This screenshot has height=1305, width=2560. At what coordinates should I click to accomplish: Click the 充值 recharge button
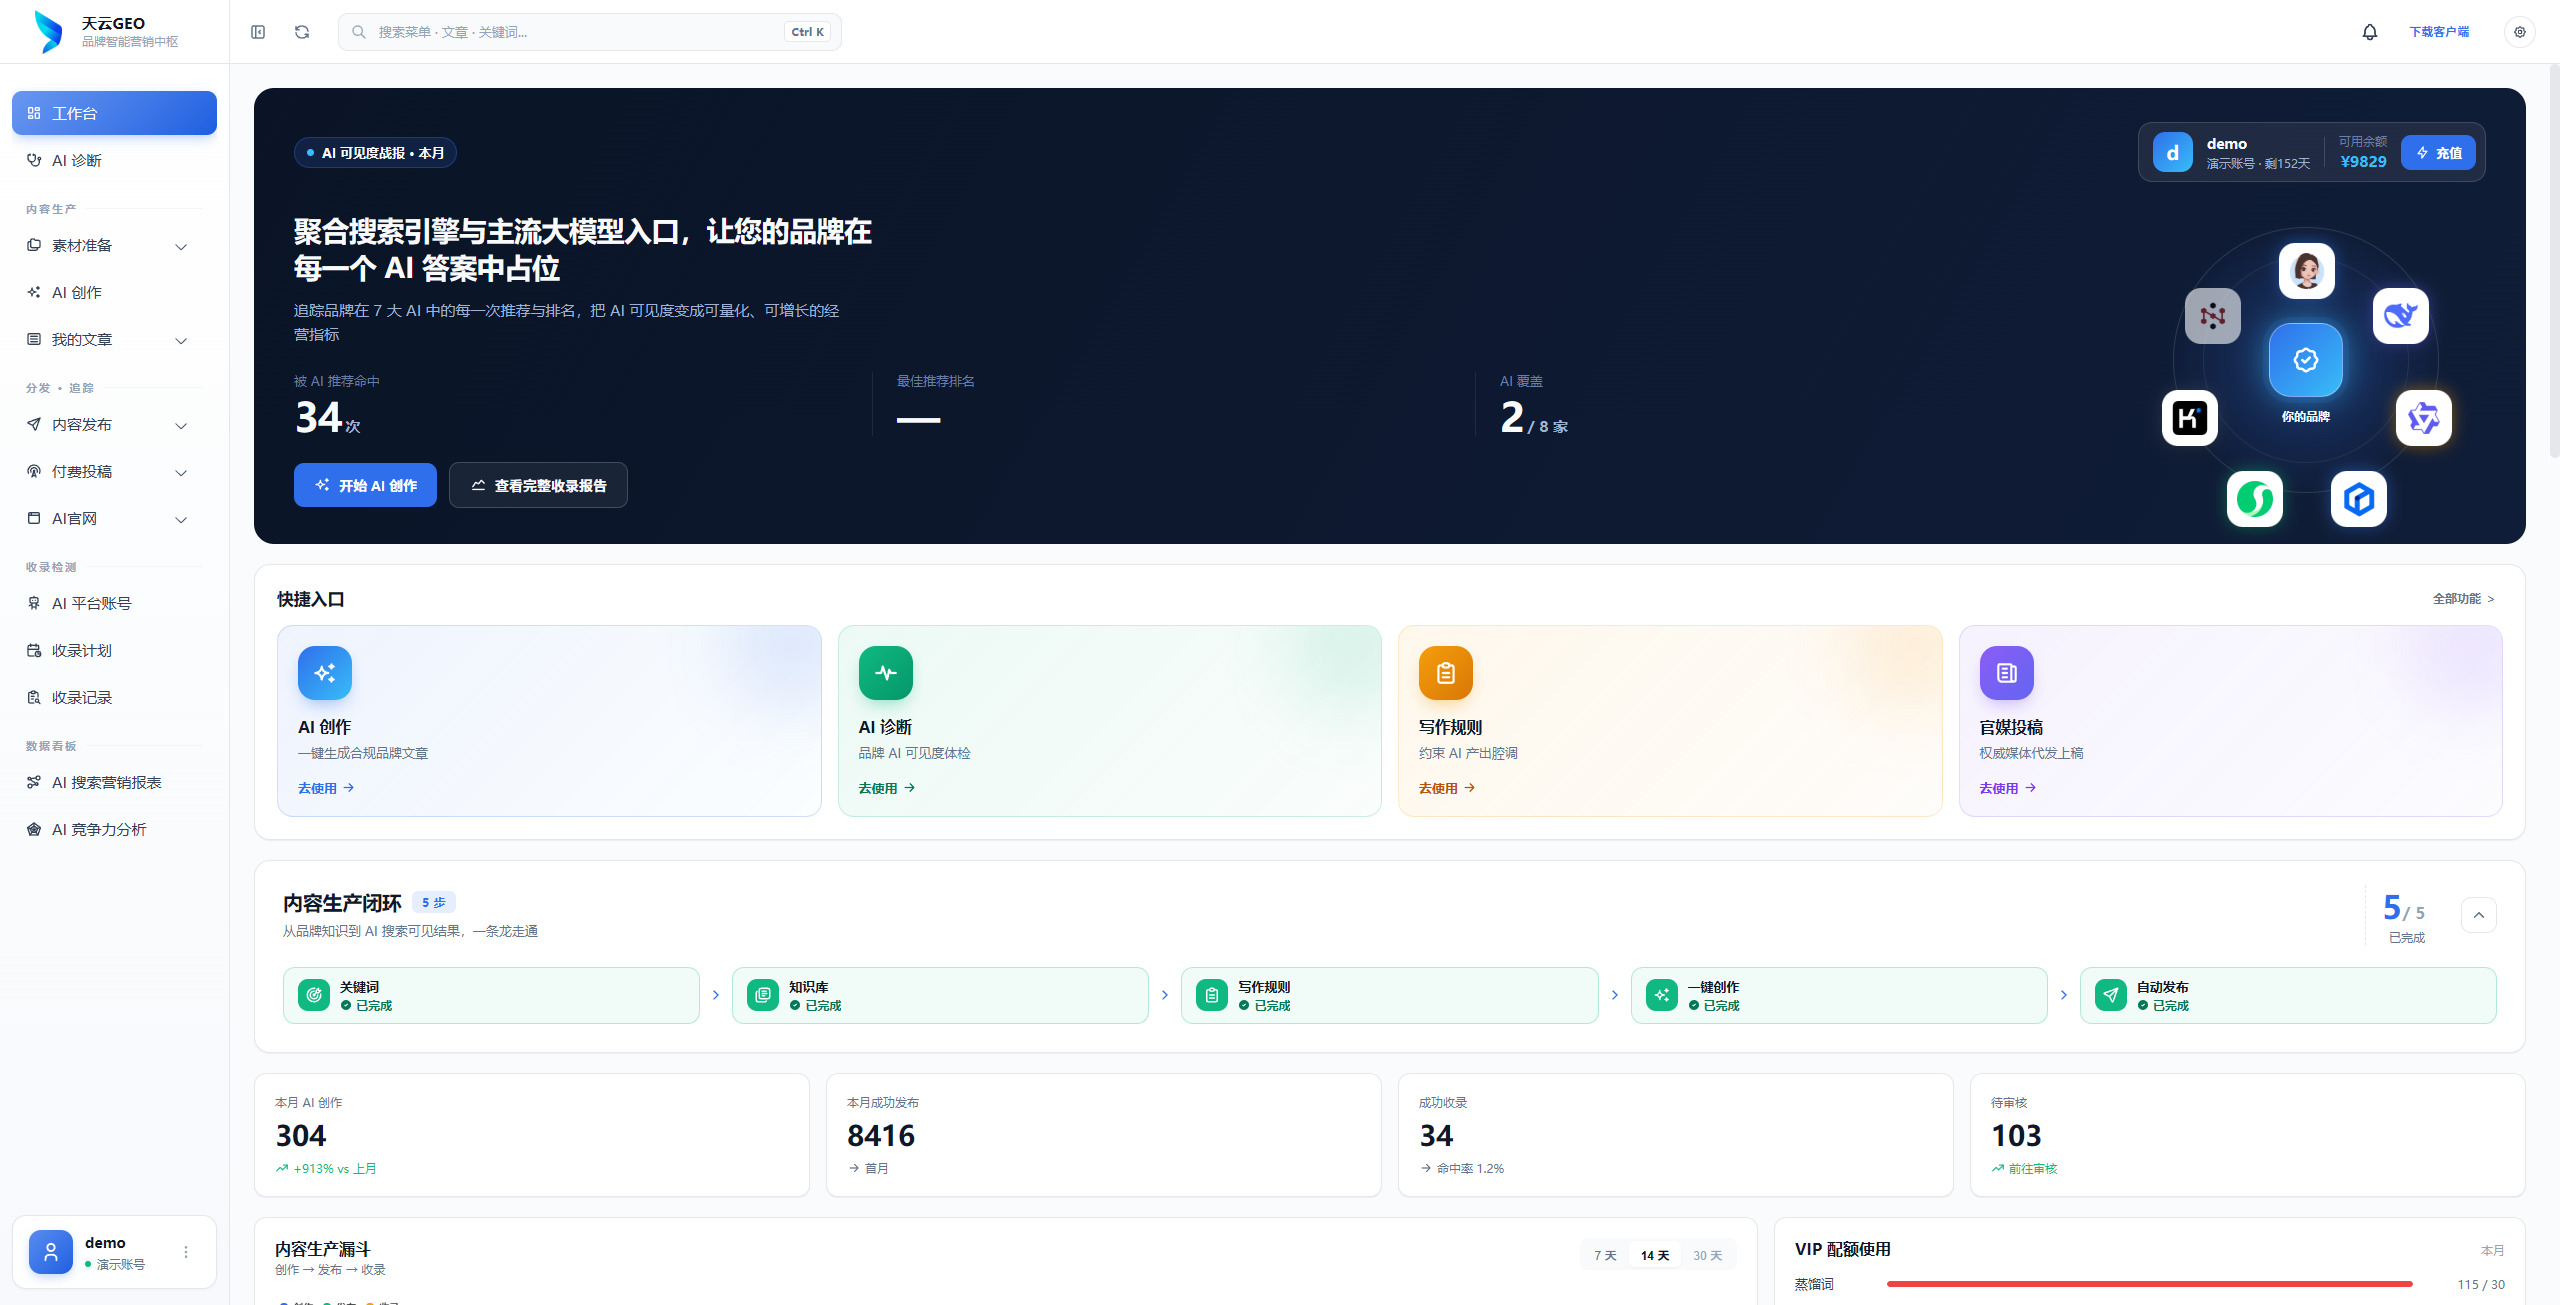point(2438,153)
